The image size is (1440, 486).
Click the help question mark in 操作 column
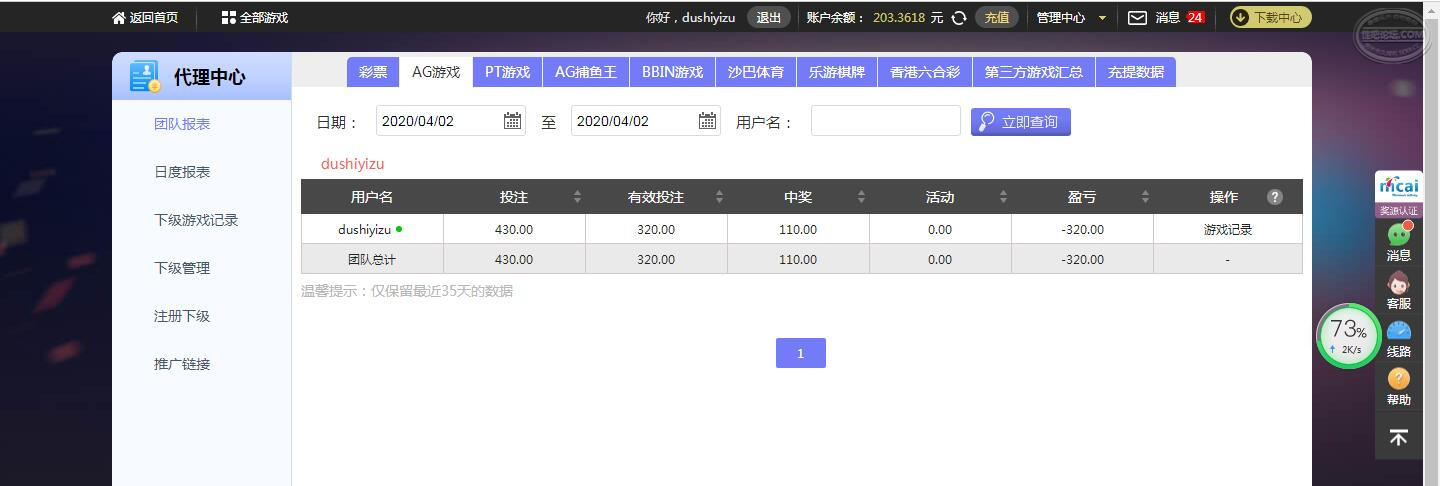[x=1275, y=197]
